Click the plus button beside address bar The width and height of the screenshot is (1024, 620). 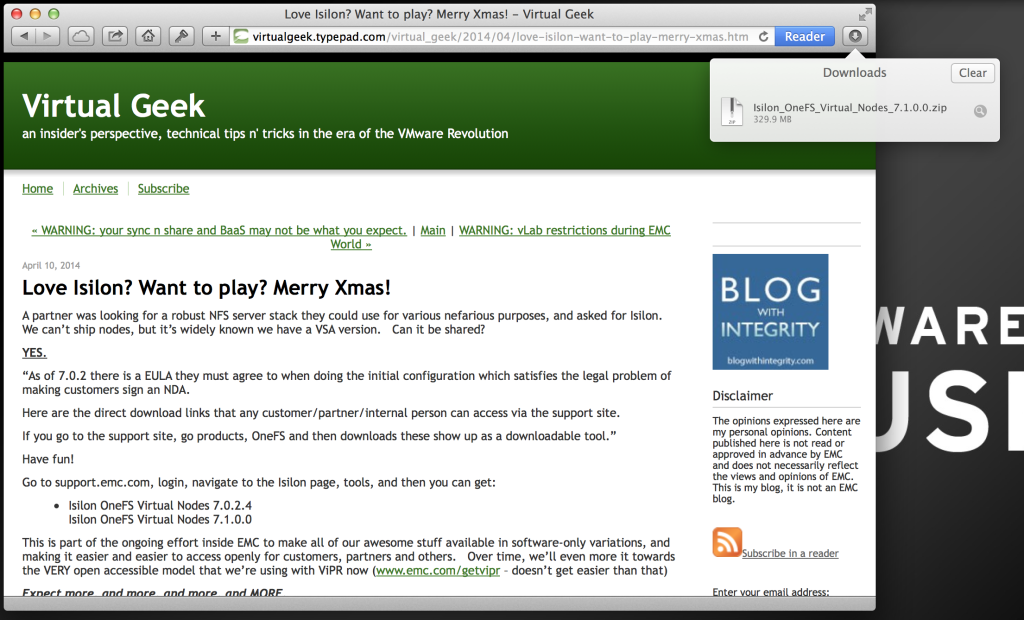(x=215, y=37)
